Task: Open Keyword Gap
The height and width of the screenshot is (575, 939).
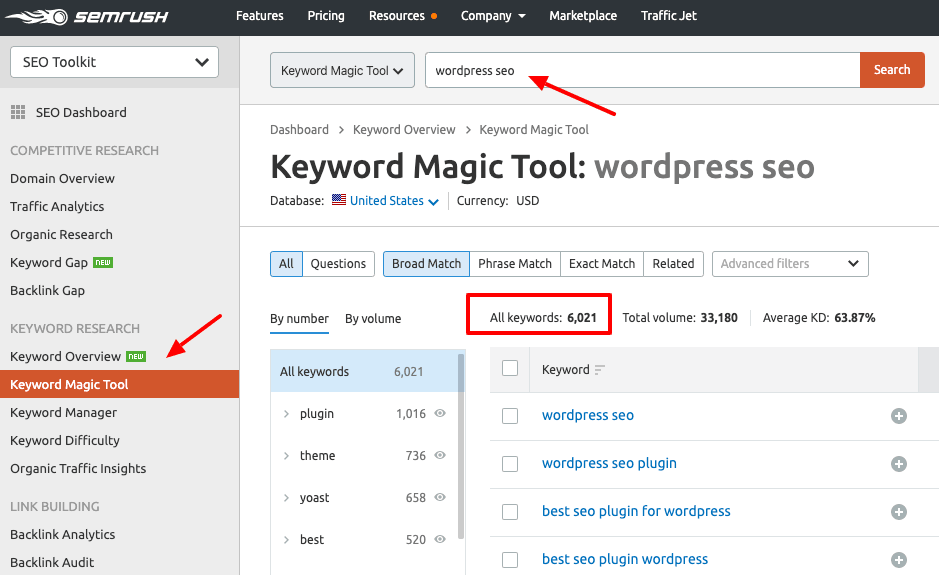Action: point(49,262)
